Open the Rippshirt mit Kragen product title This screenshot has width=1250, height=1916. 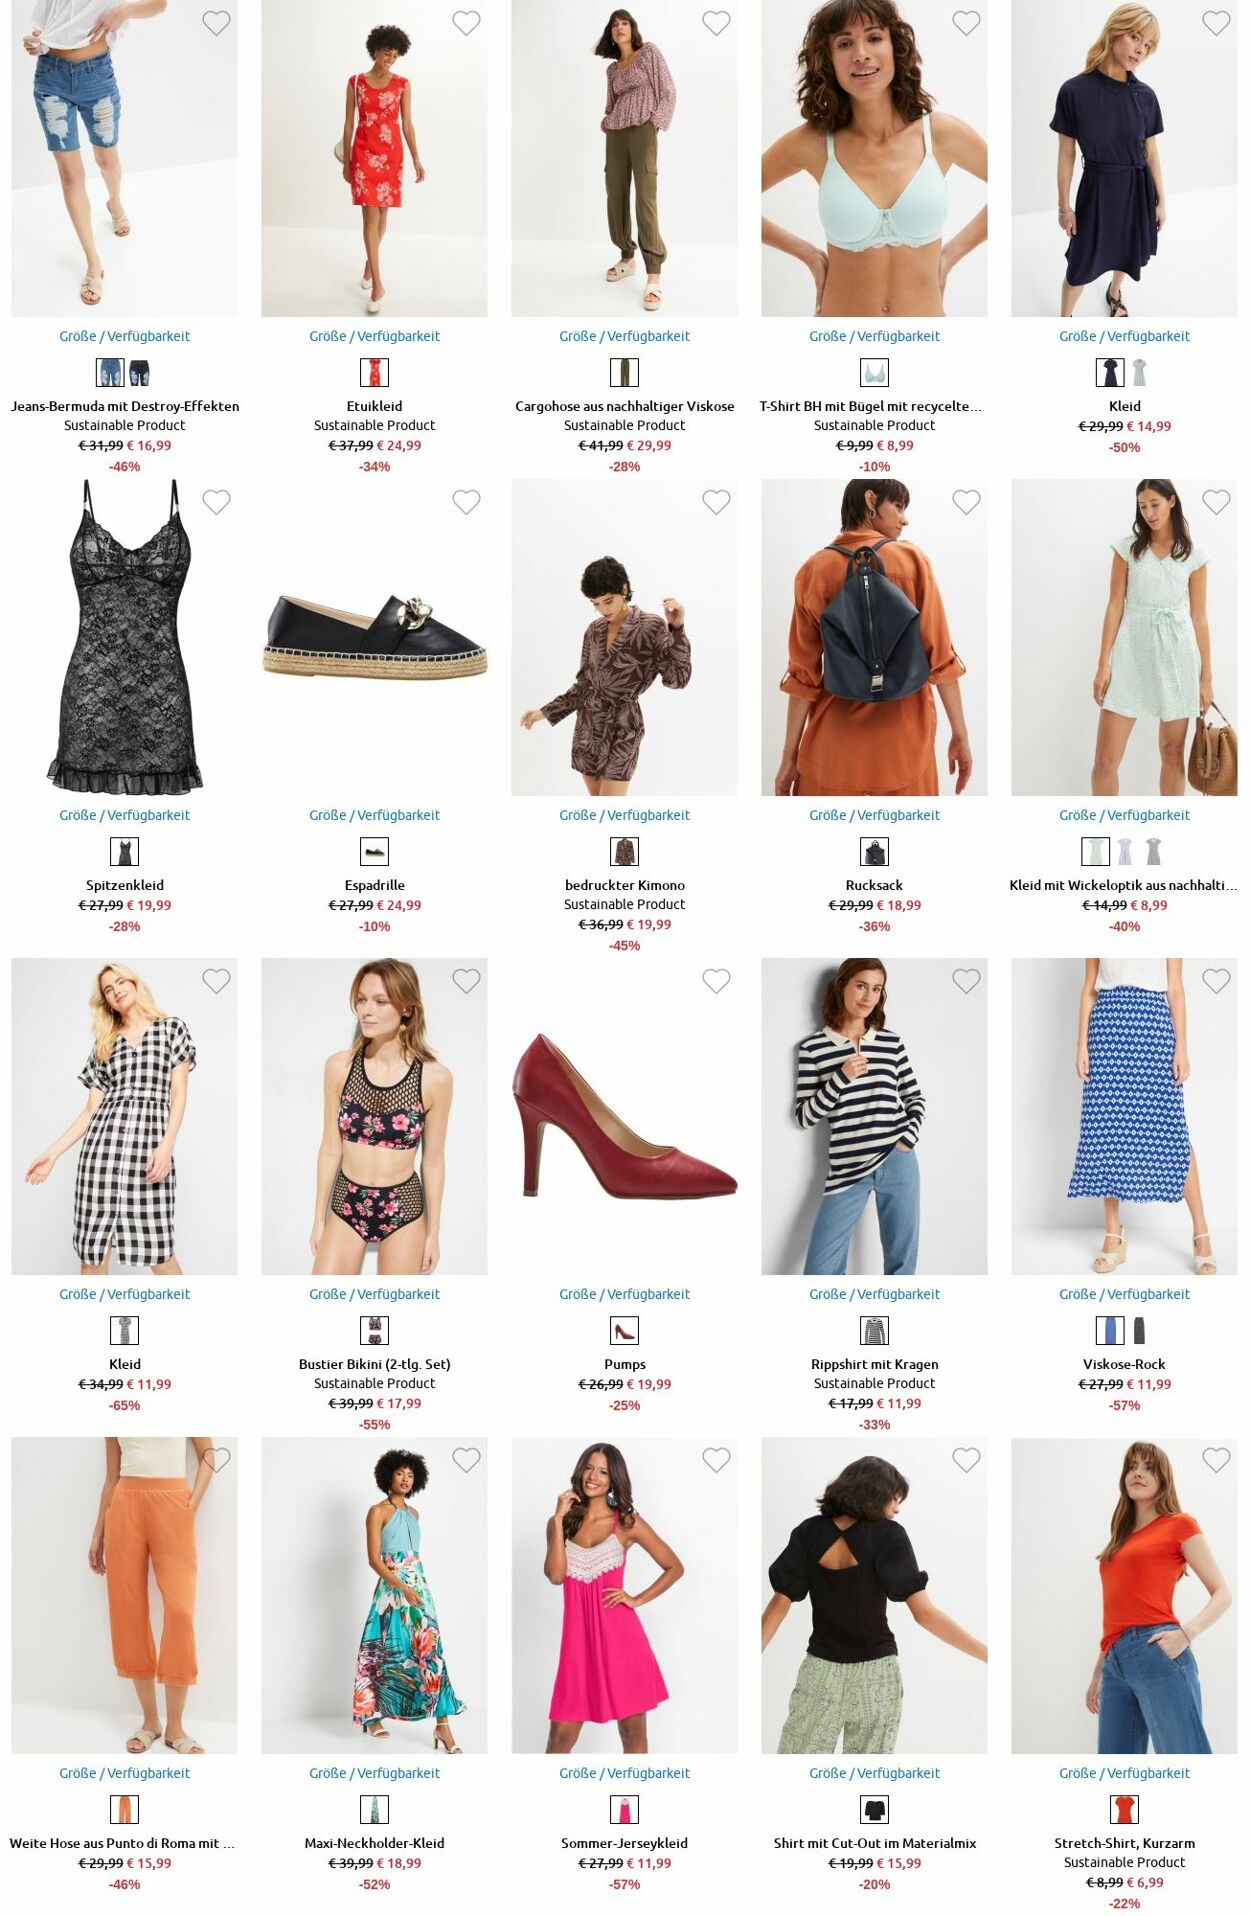pos(874,1364)
